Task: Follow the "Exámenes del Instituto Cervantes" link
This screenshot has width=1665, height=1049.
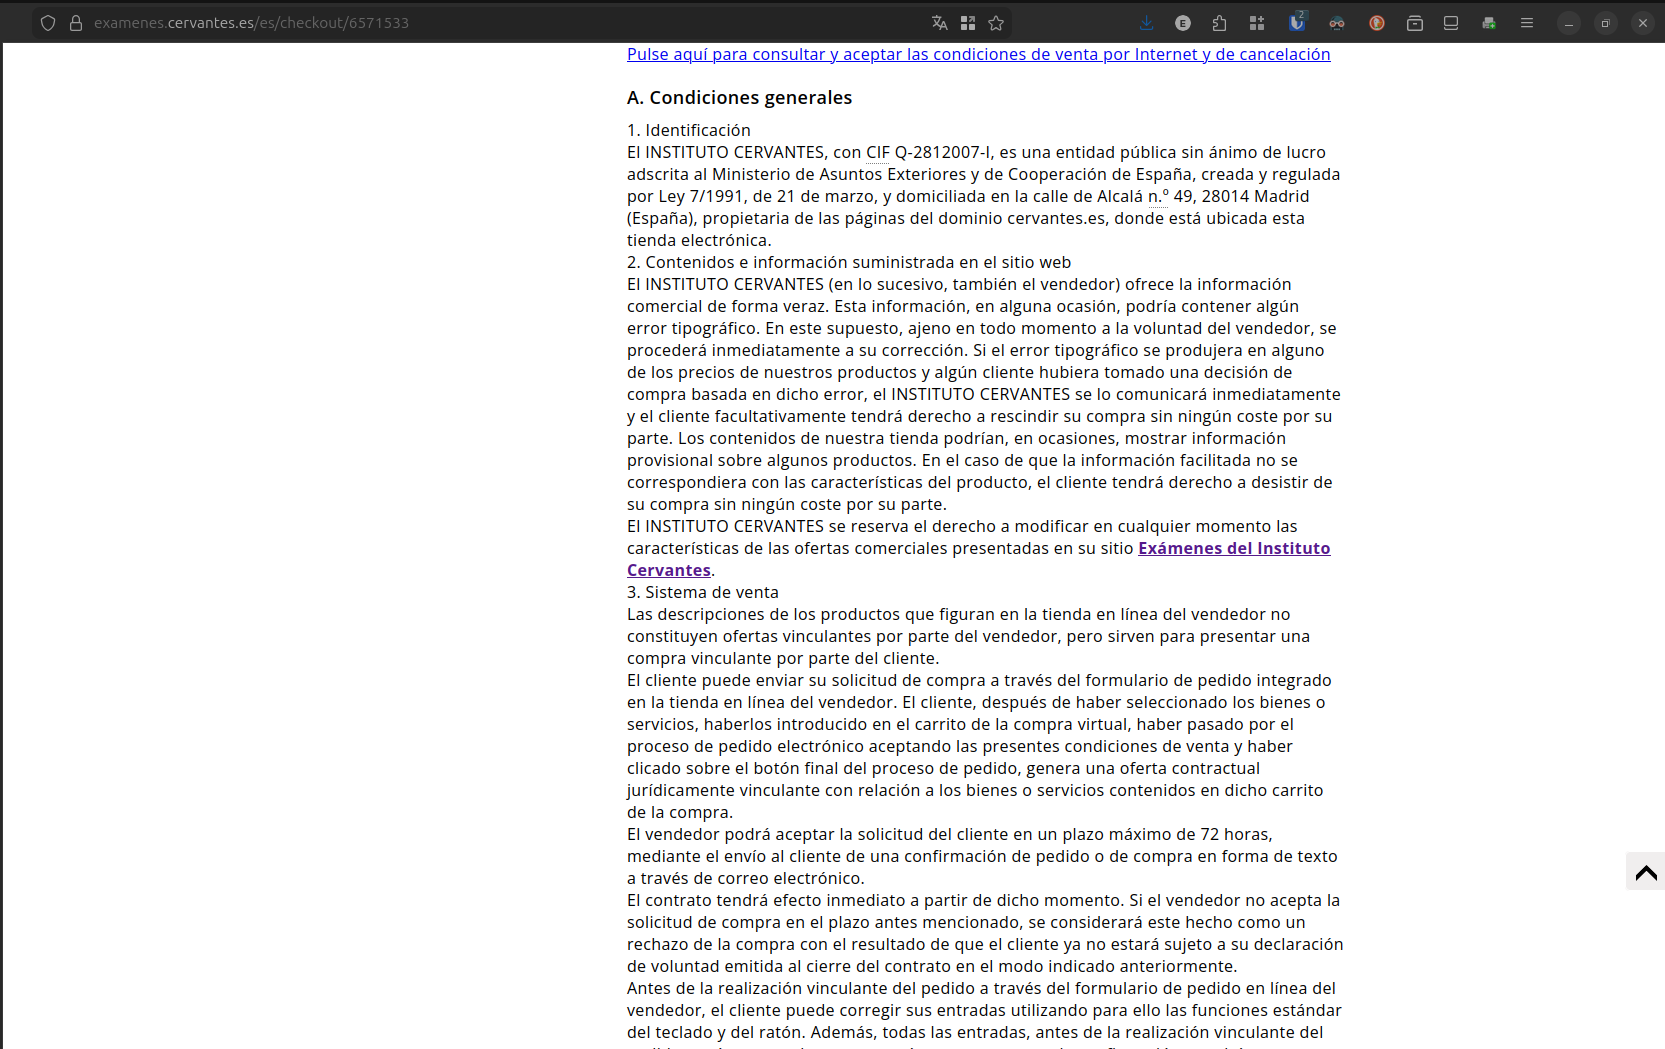Action: click(1233, 548)
